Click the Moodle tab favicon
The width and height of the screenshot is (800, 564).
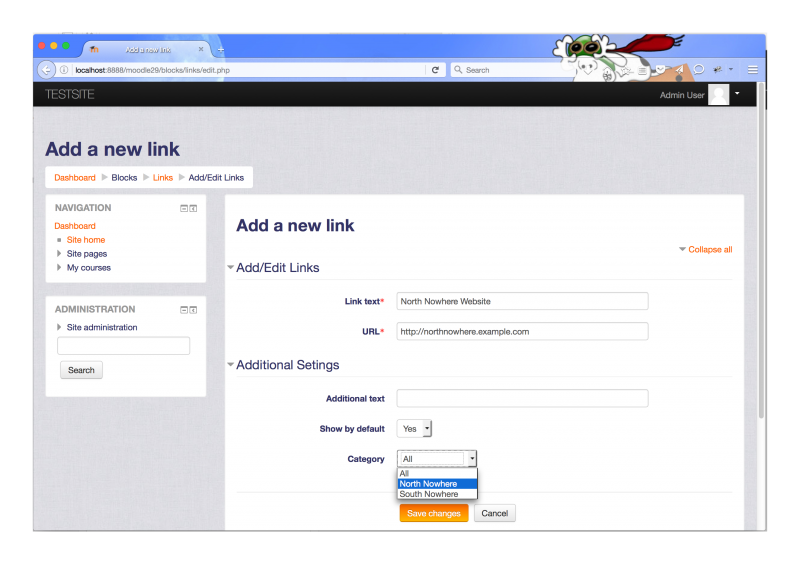pos(94,50)
